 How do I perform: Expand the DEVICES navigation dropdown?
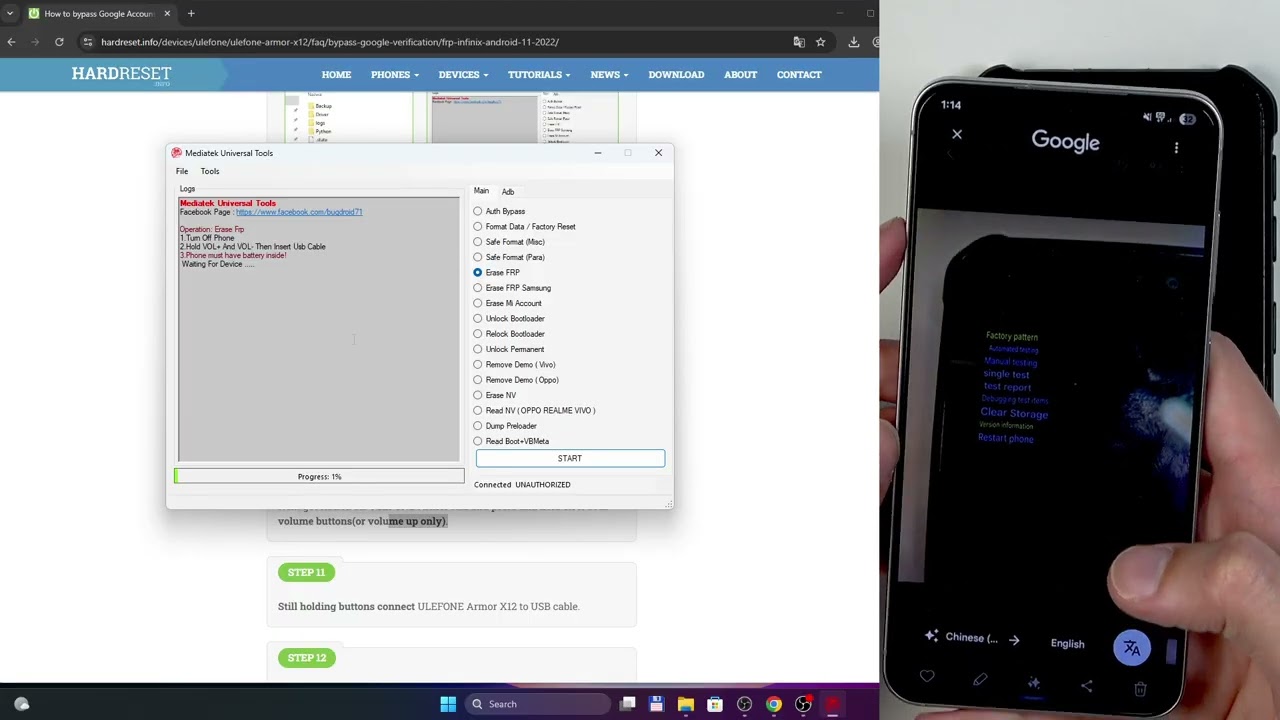pos(463,75)
